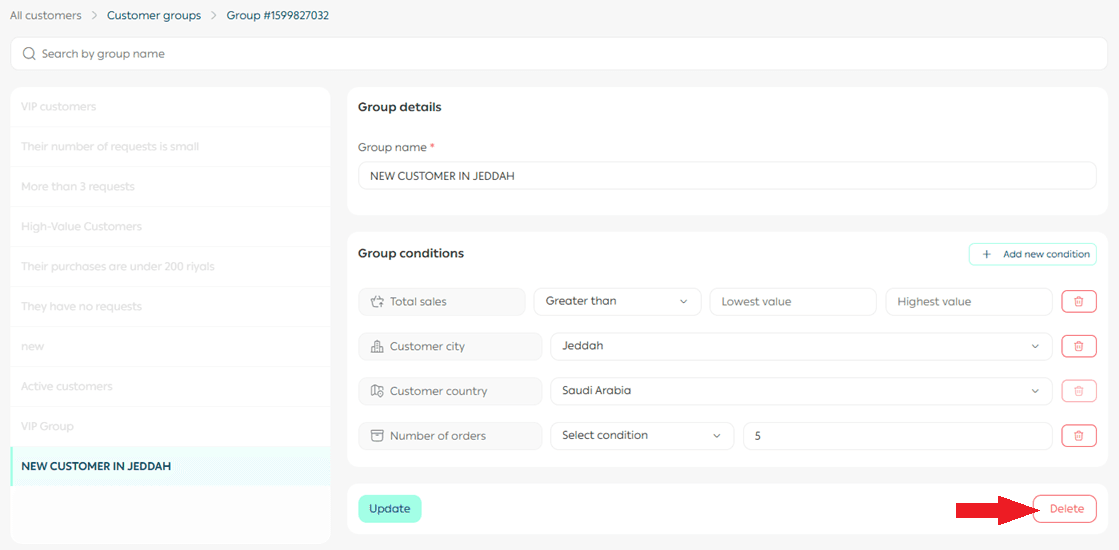Click the Update button
The width and height of the screenshot is (1119, 550).
[x=390, y=509]
